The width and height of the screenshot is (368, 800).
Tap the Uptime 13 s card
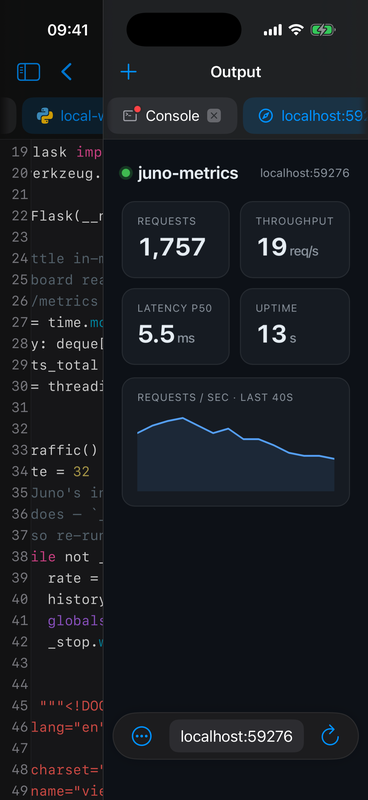tap(295, 327)
